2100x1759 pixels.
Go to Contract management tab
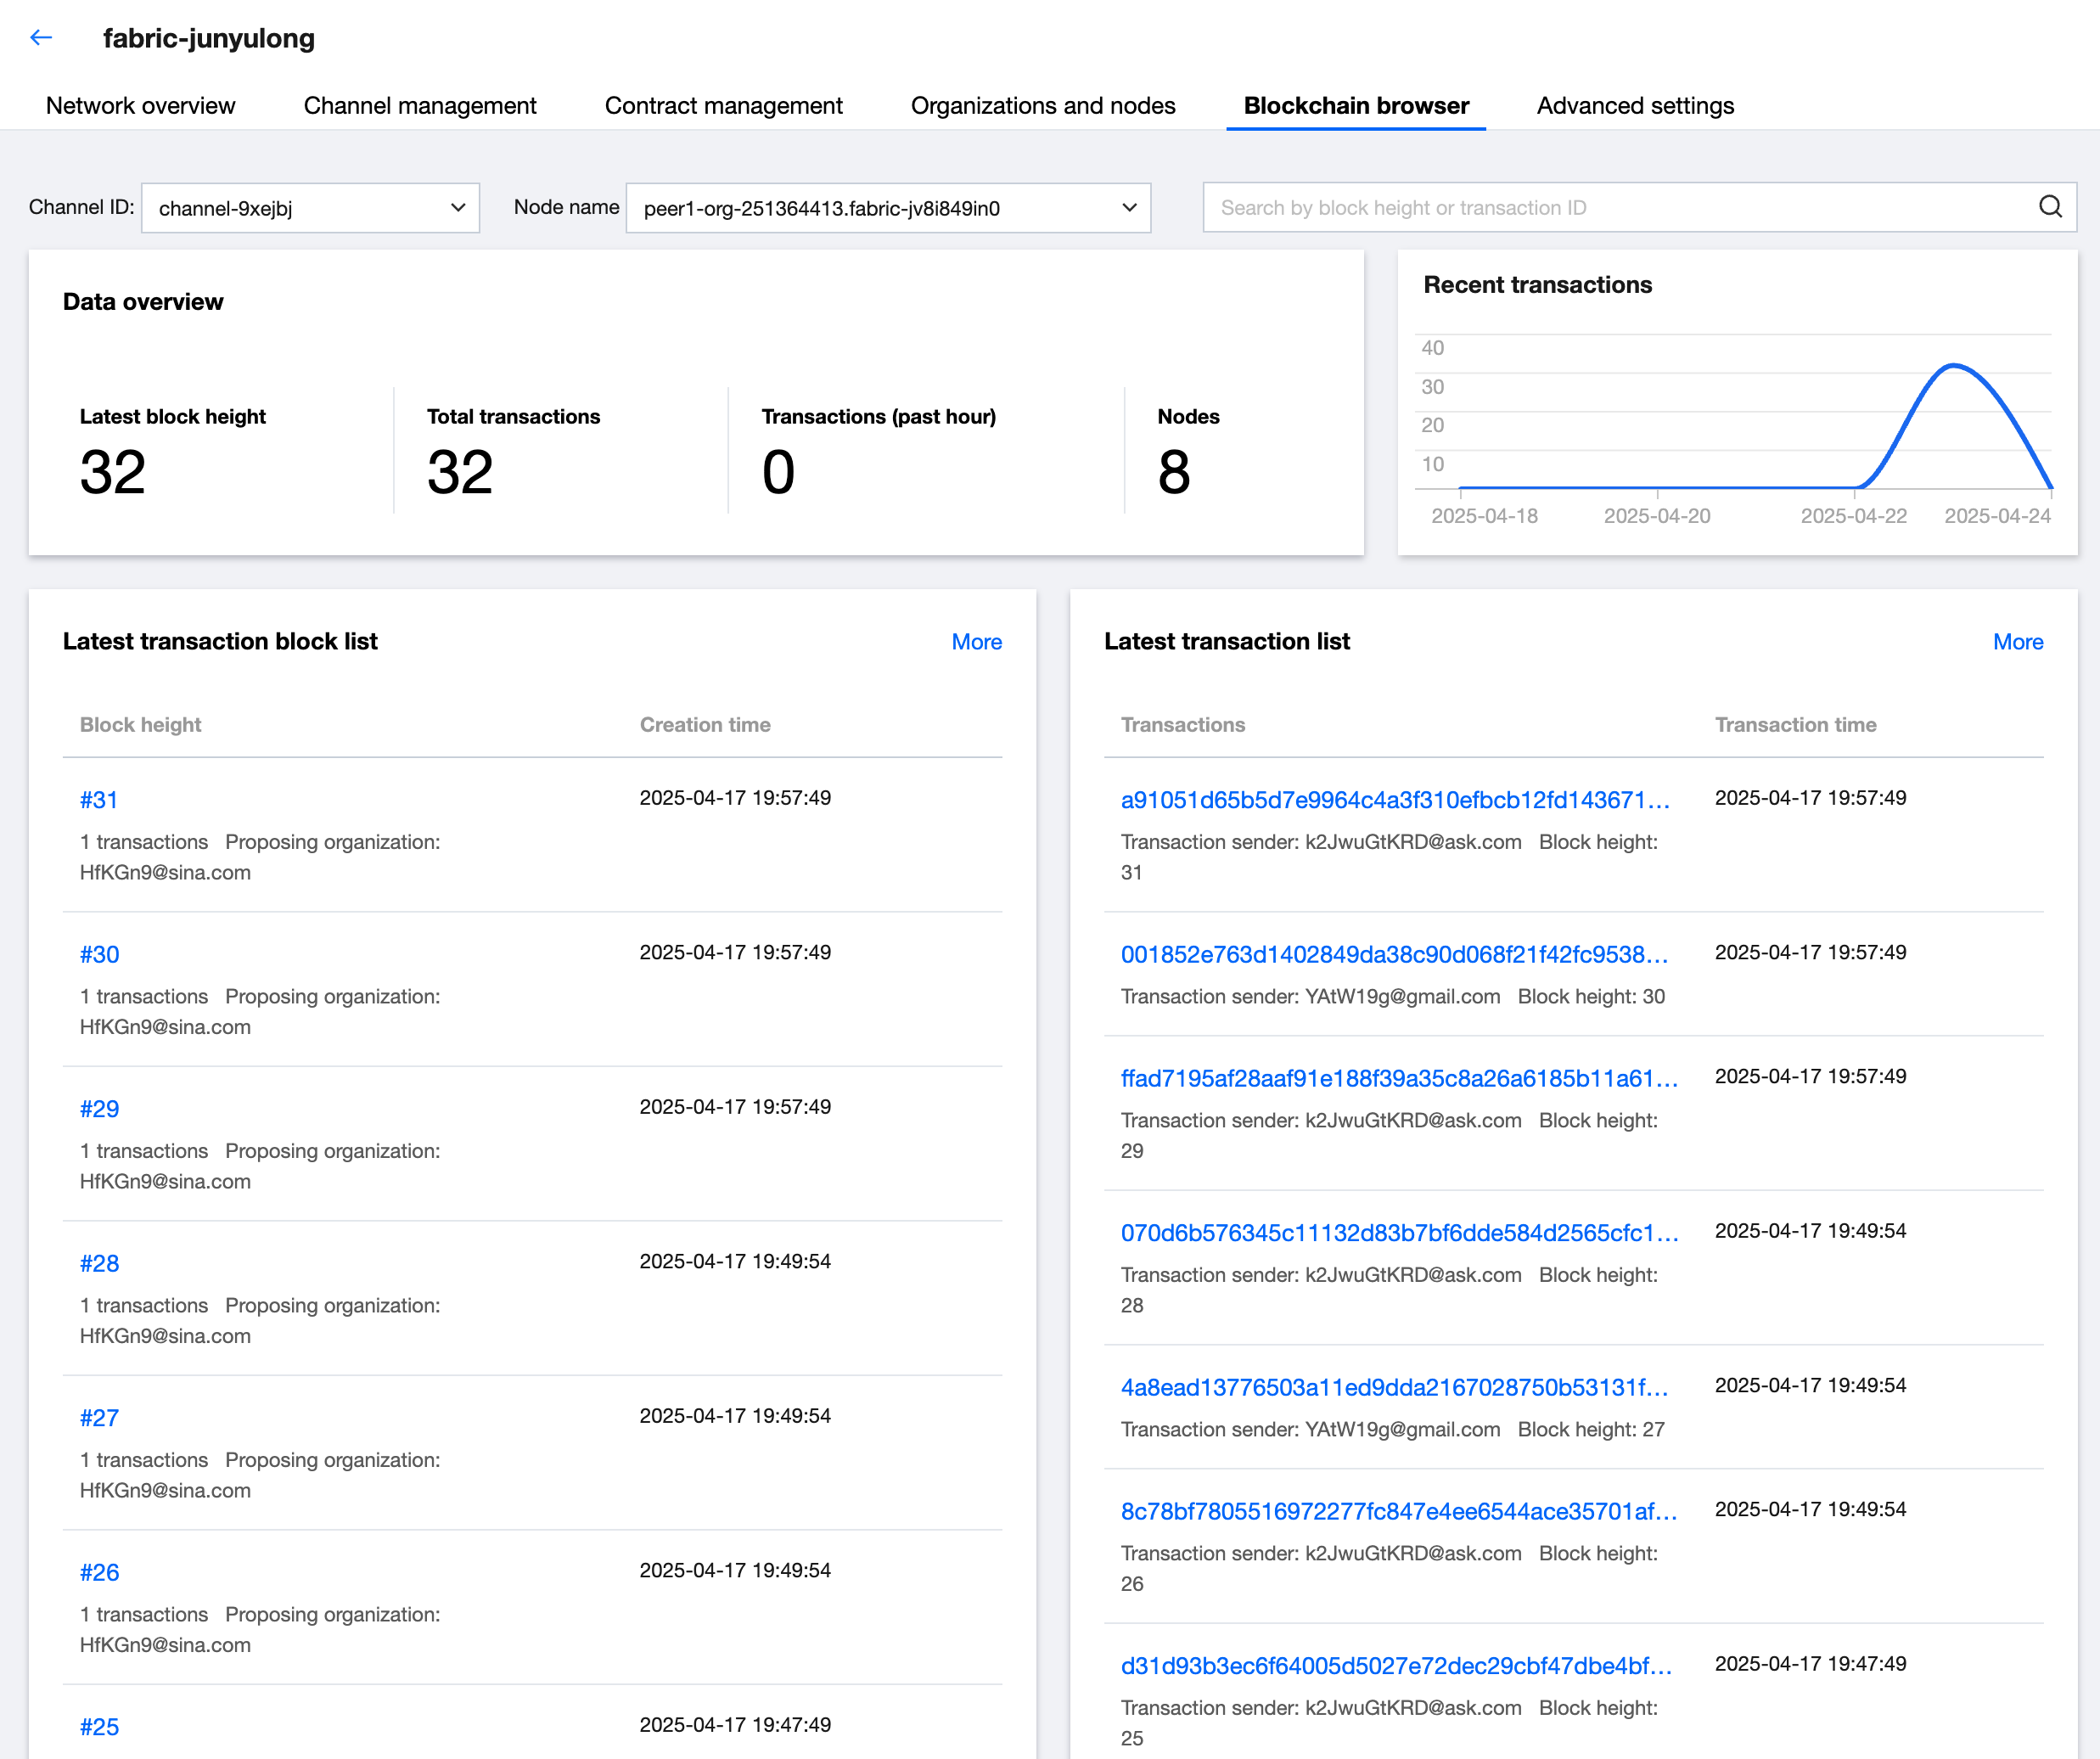tap(723, 106)
